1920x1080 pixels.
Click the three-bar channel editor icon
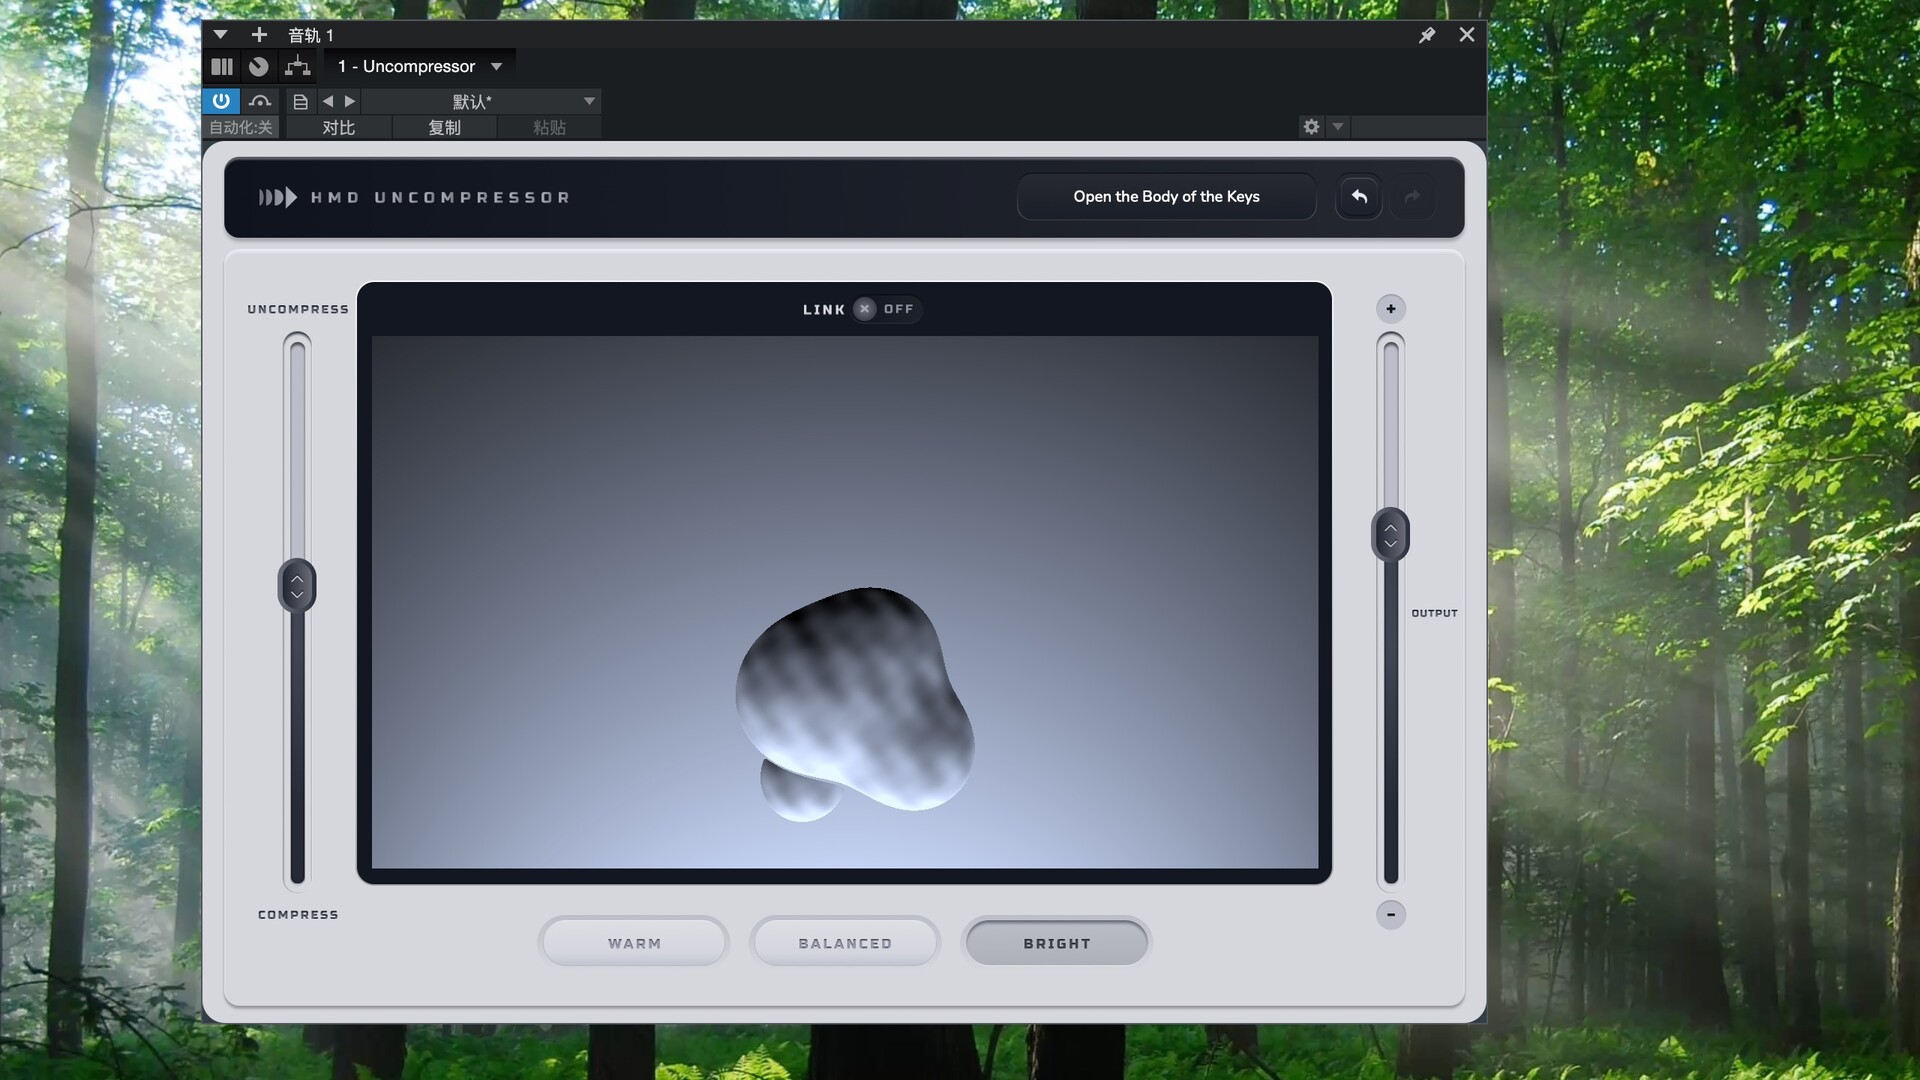pos(222,66)
